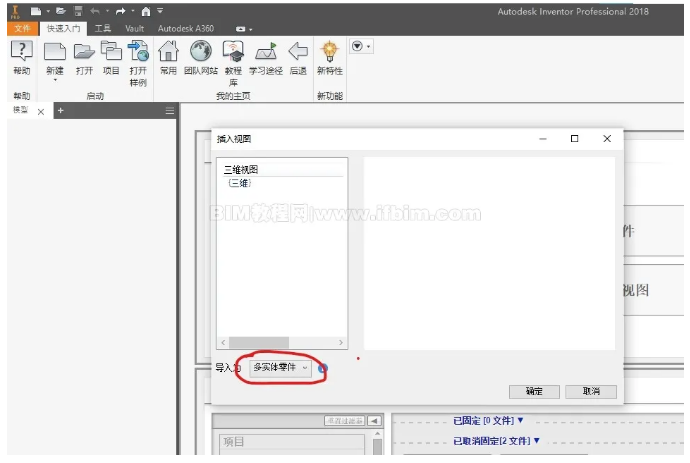The height and width of the screenshot is (463, 690).
Task: Click the OK (确定) button
Action: tap(534, 391)
